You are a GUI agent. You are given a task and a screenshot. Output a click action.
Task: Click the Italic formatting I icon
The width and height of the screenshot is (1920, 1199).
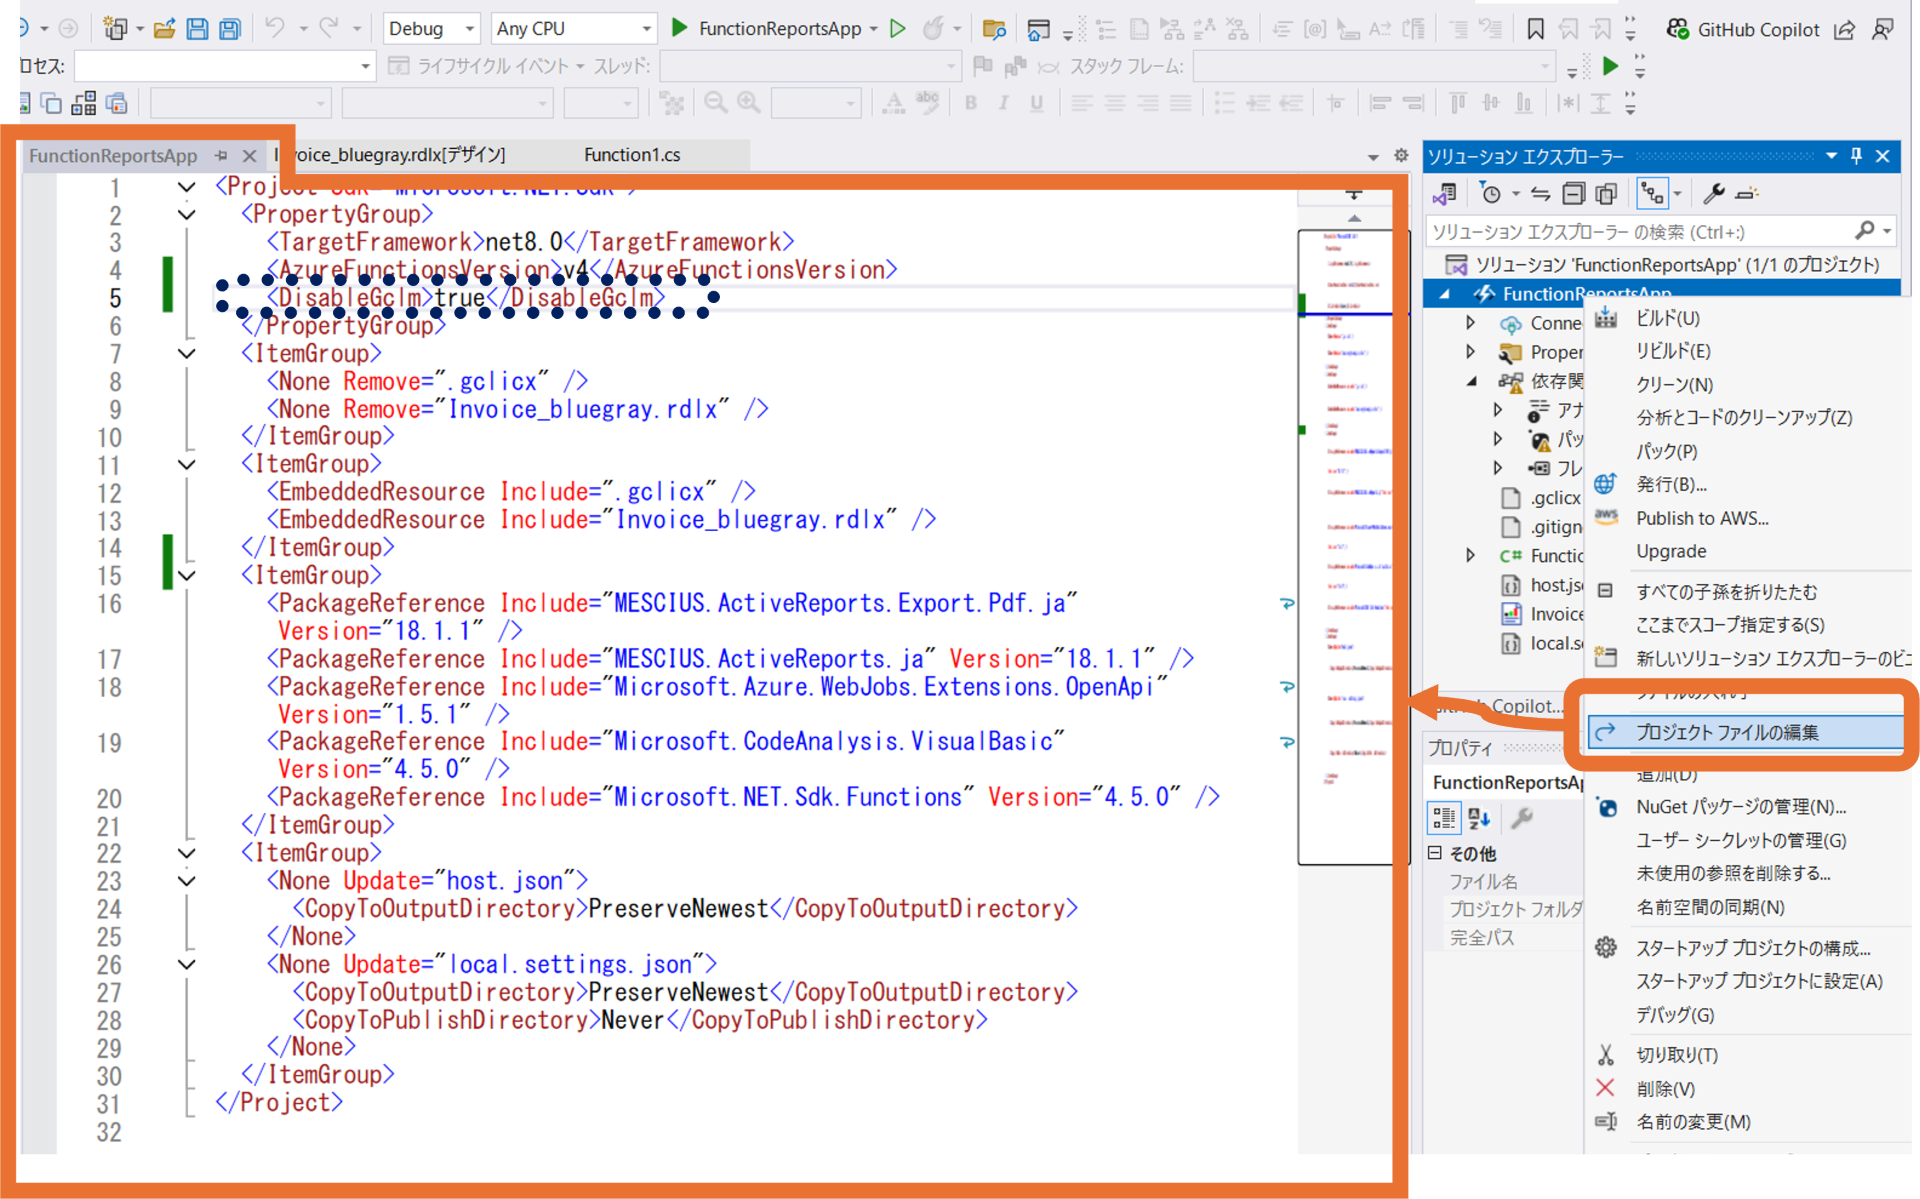tap(1003, 102)
